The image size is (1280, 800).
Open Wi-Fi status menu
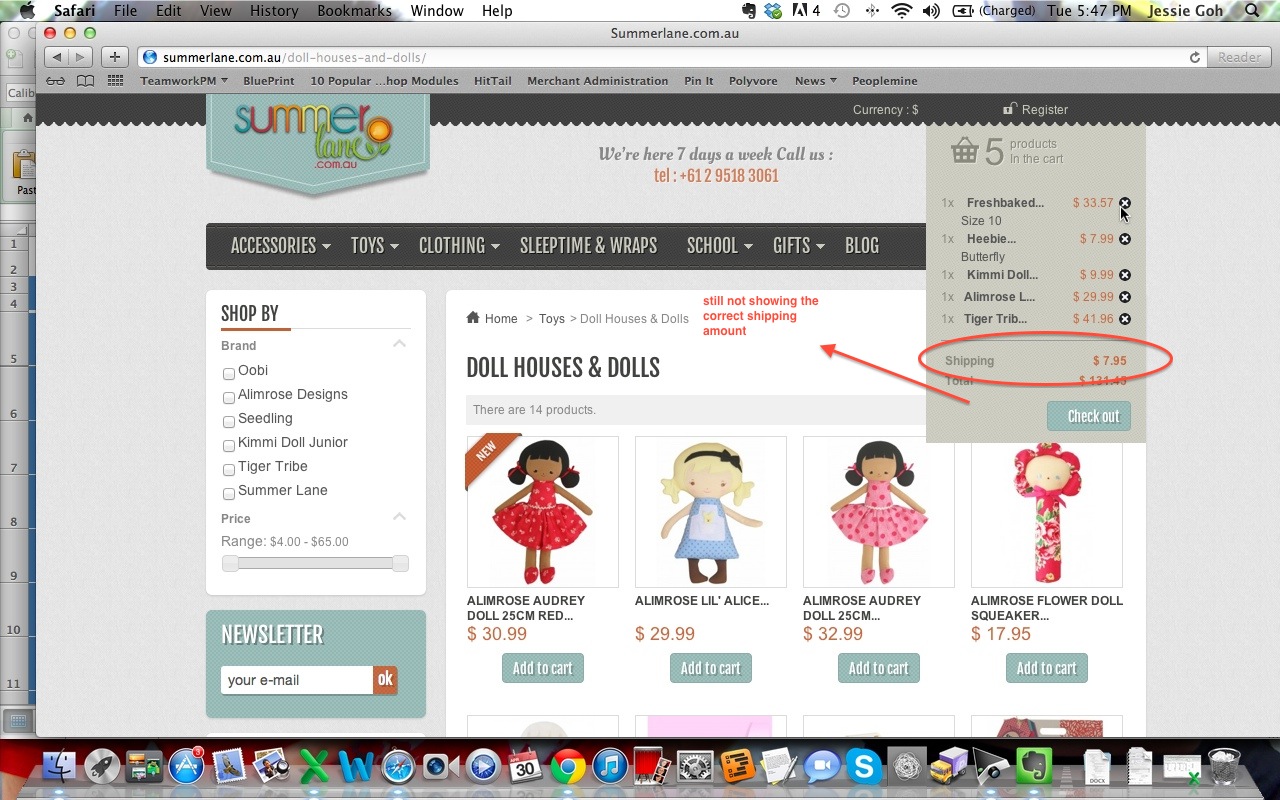pyautogui.click(x=902, y=11)
